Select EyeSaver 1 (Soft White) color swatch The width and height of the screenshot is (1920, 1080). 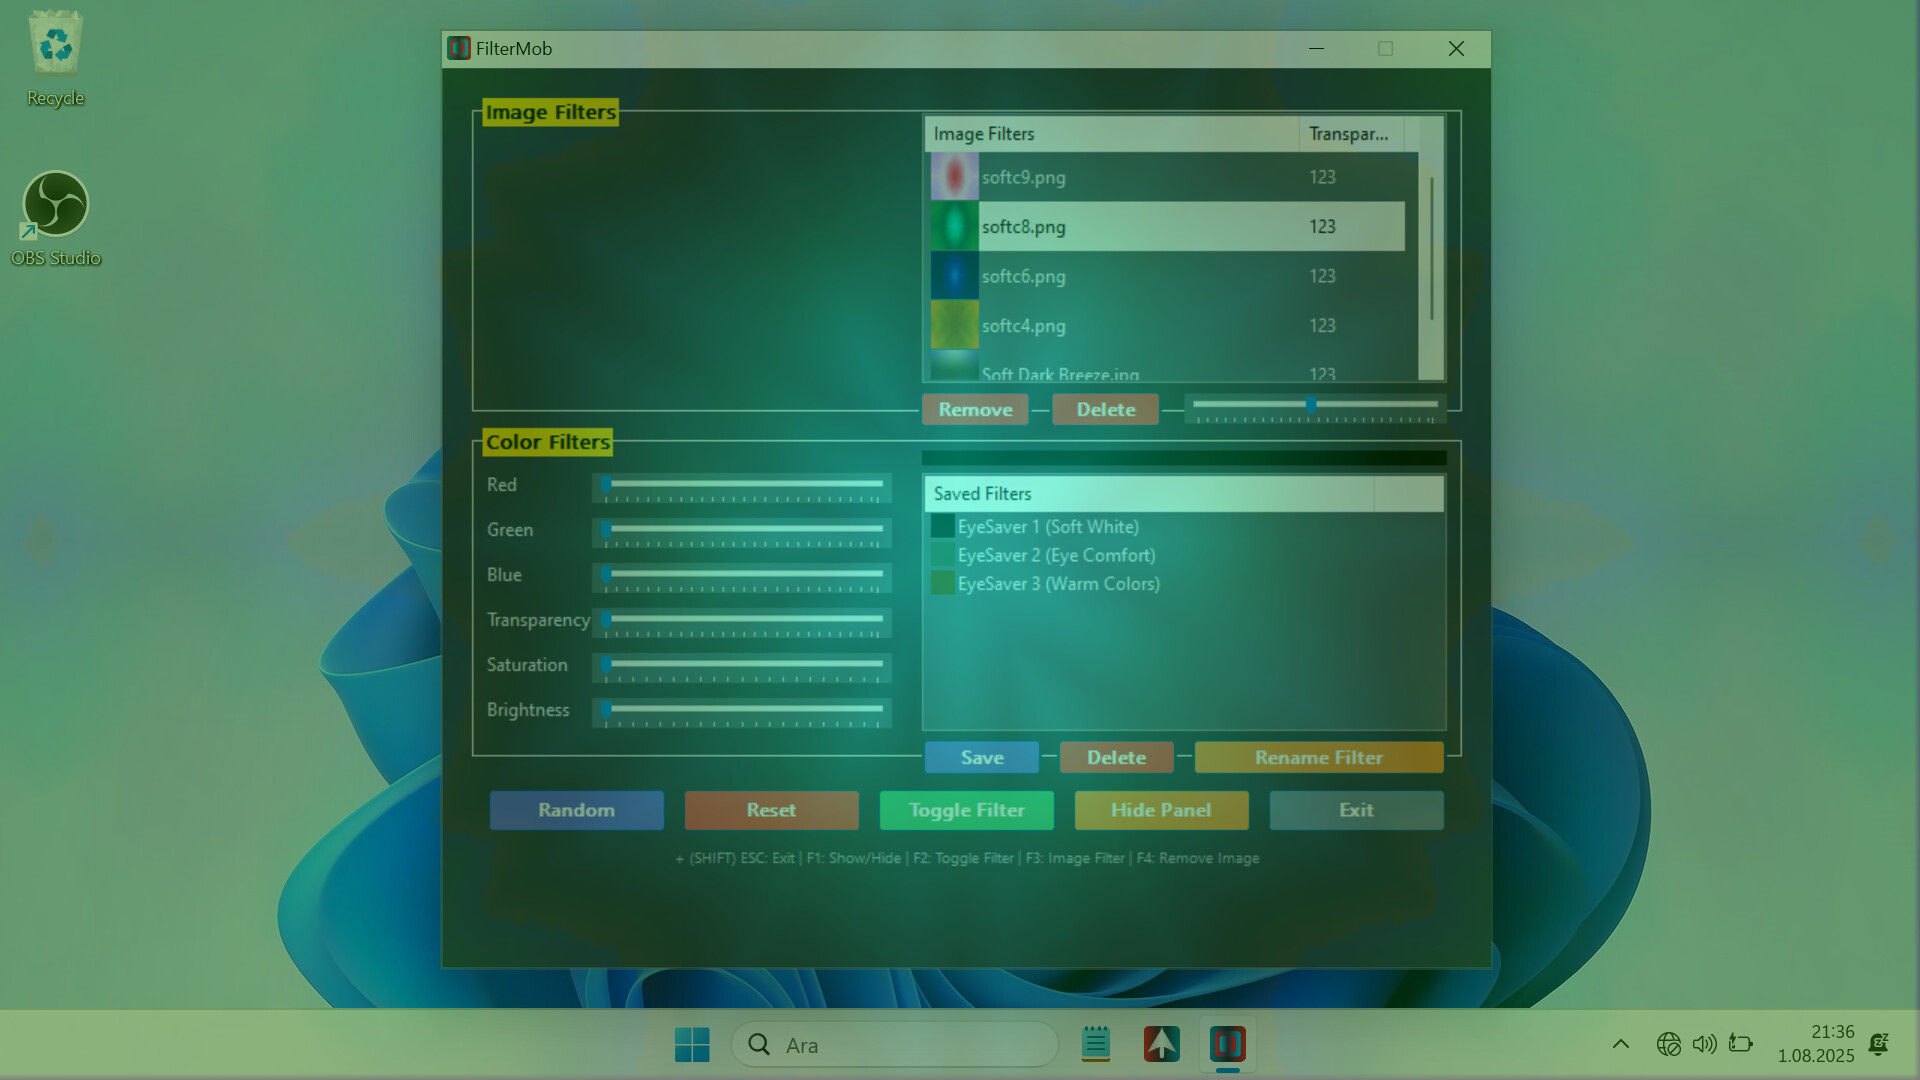pos(942,527)
